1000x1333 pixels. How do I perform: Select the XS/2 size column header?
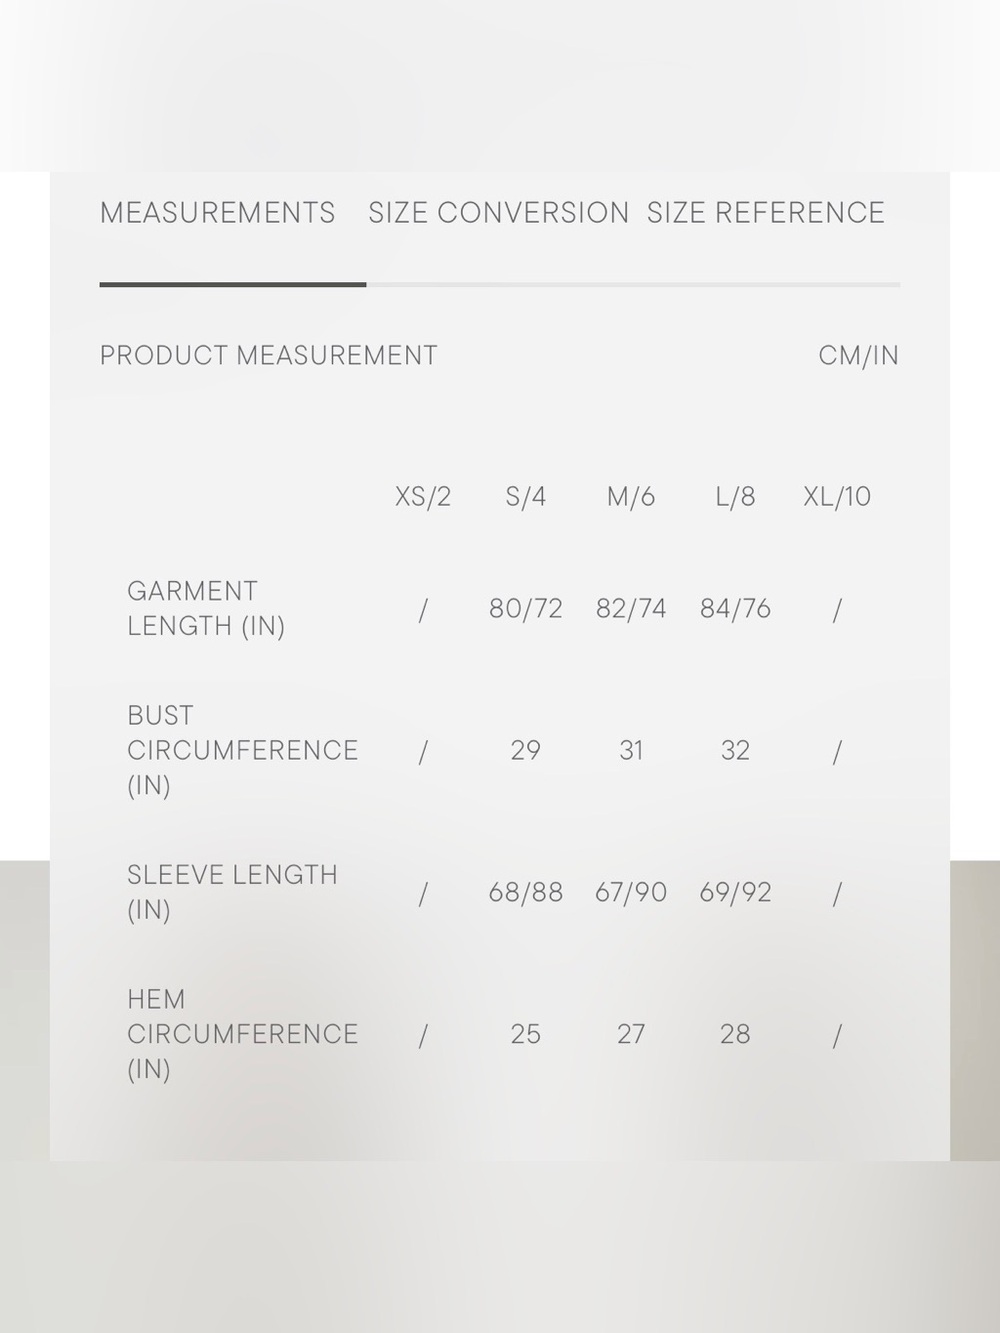pos(423,497)
